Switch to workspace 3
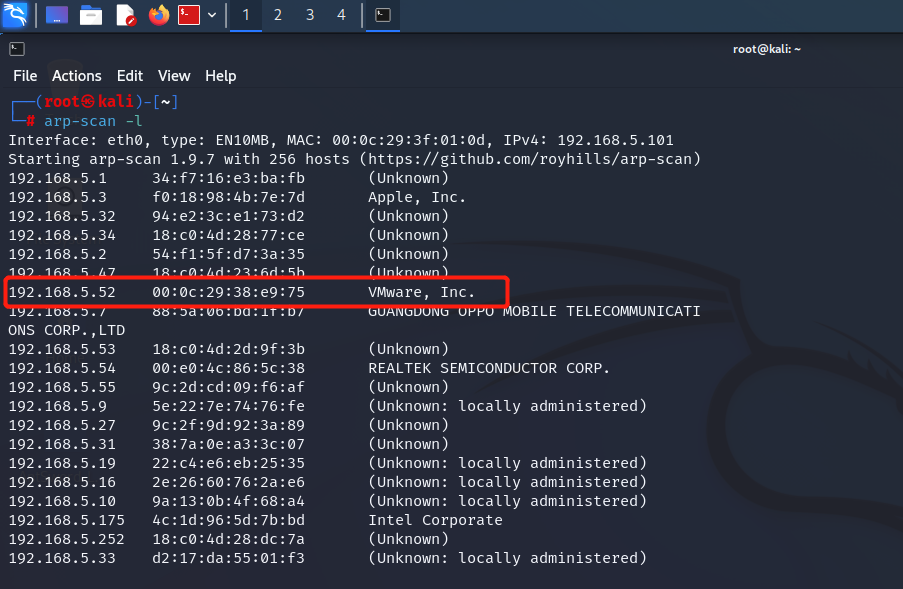903x589 pixels. point(310,15)
